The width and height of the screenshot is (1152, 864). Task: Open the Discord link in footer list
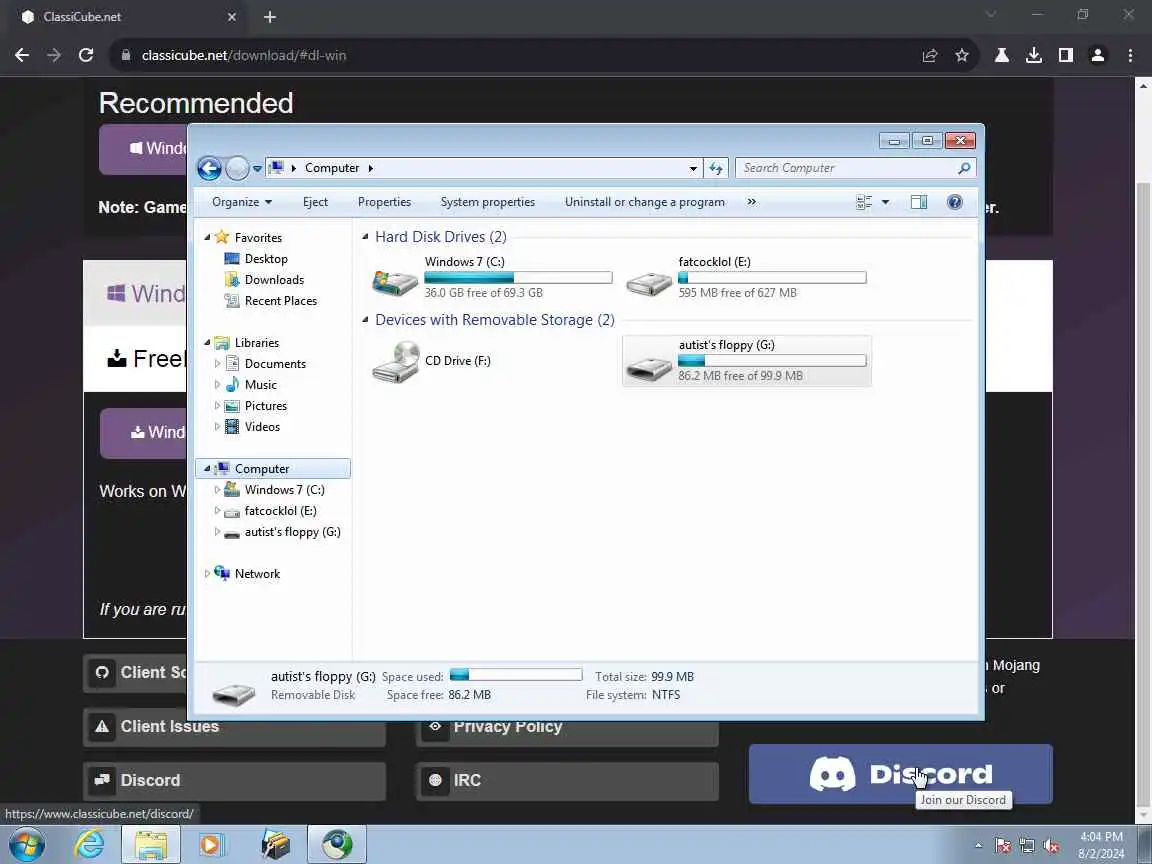[234, 780]
